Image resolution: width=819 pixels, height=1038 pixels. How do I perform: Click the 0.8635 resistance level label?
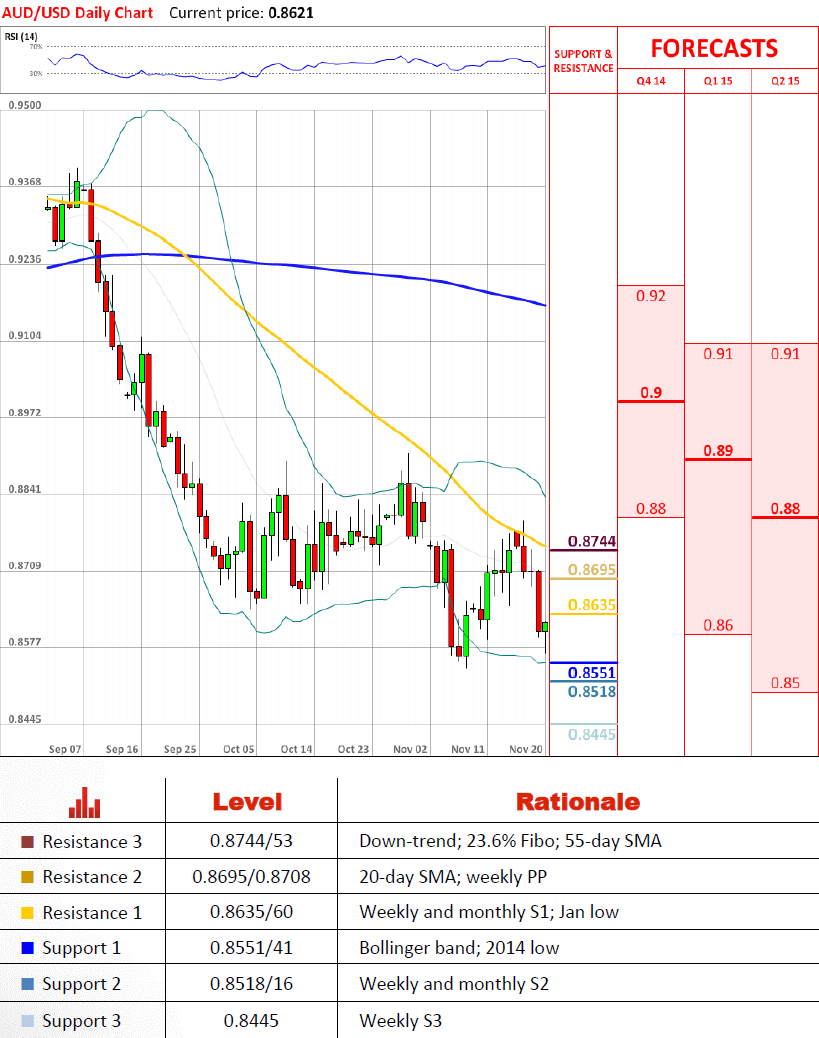(x=592, y=605)
